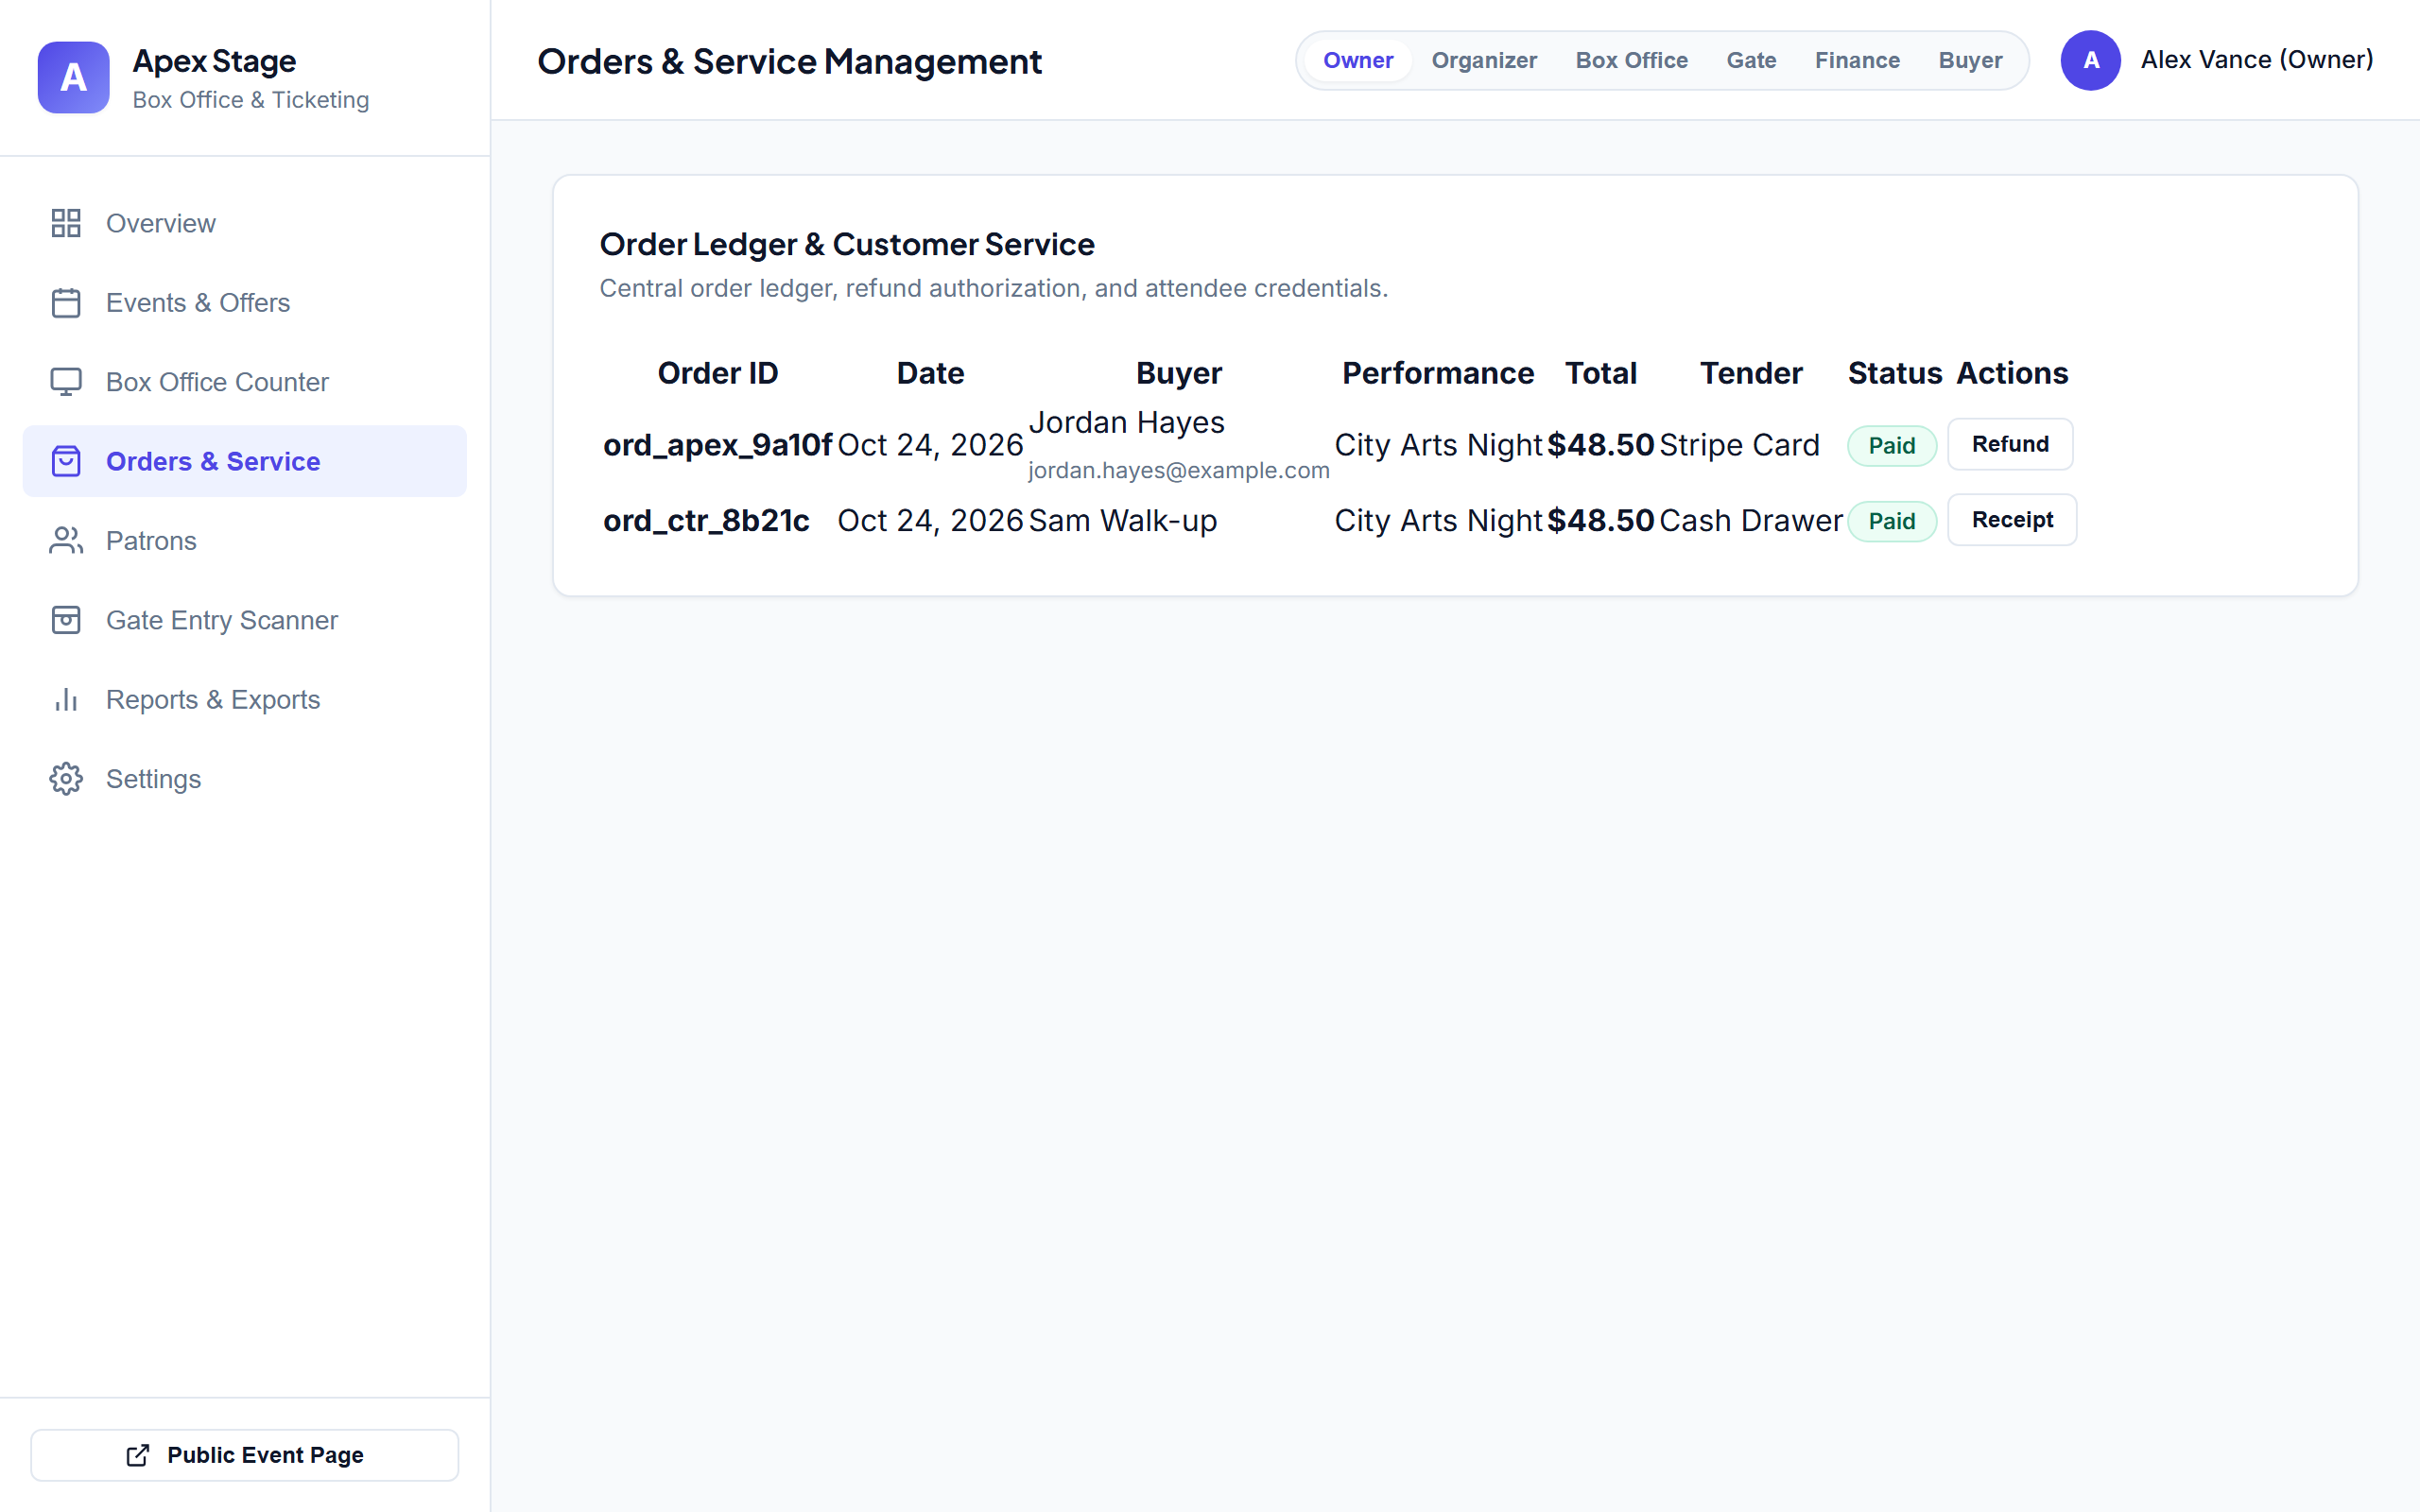
Task: Click order ID ord_apex_9a10f
Action: point(717,445)
